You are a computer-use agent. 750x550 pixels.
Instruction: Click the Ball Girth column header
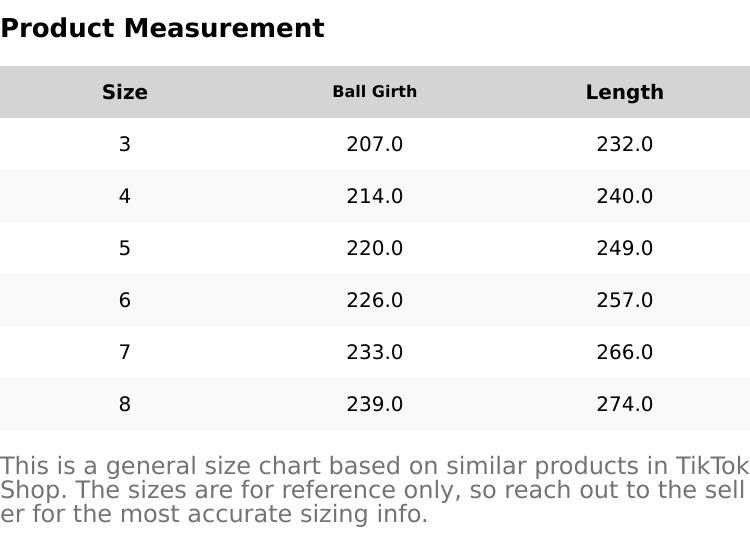coord(375,92)
